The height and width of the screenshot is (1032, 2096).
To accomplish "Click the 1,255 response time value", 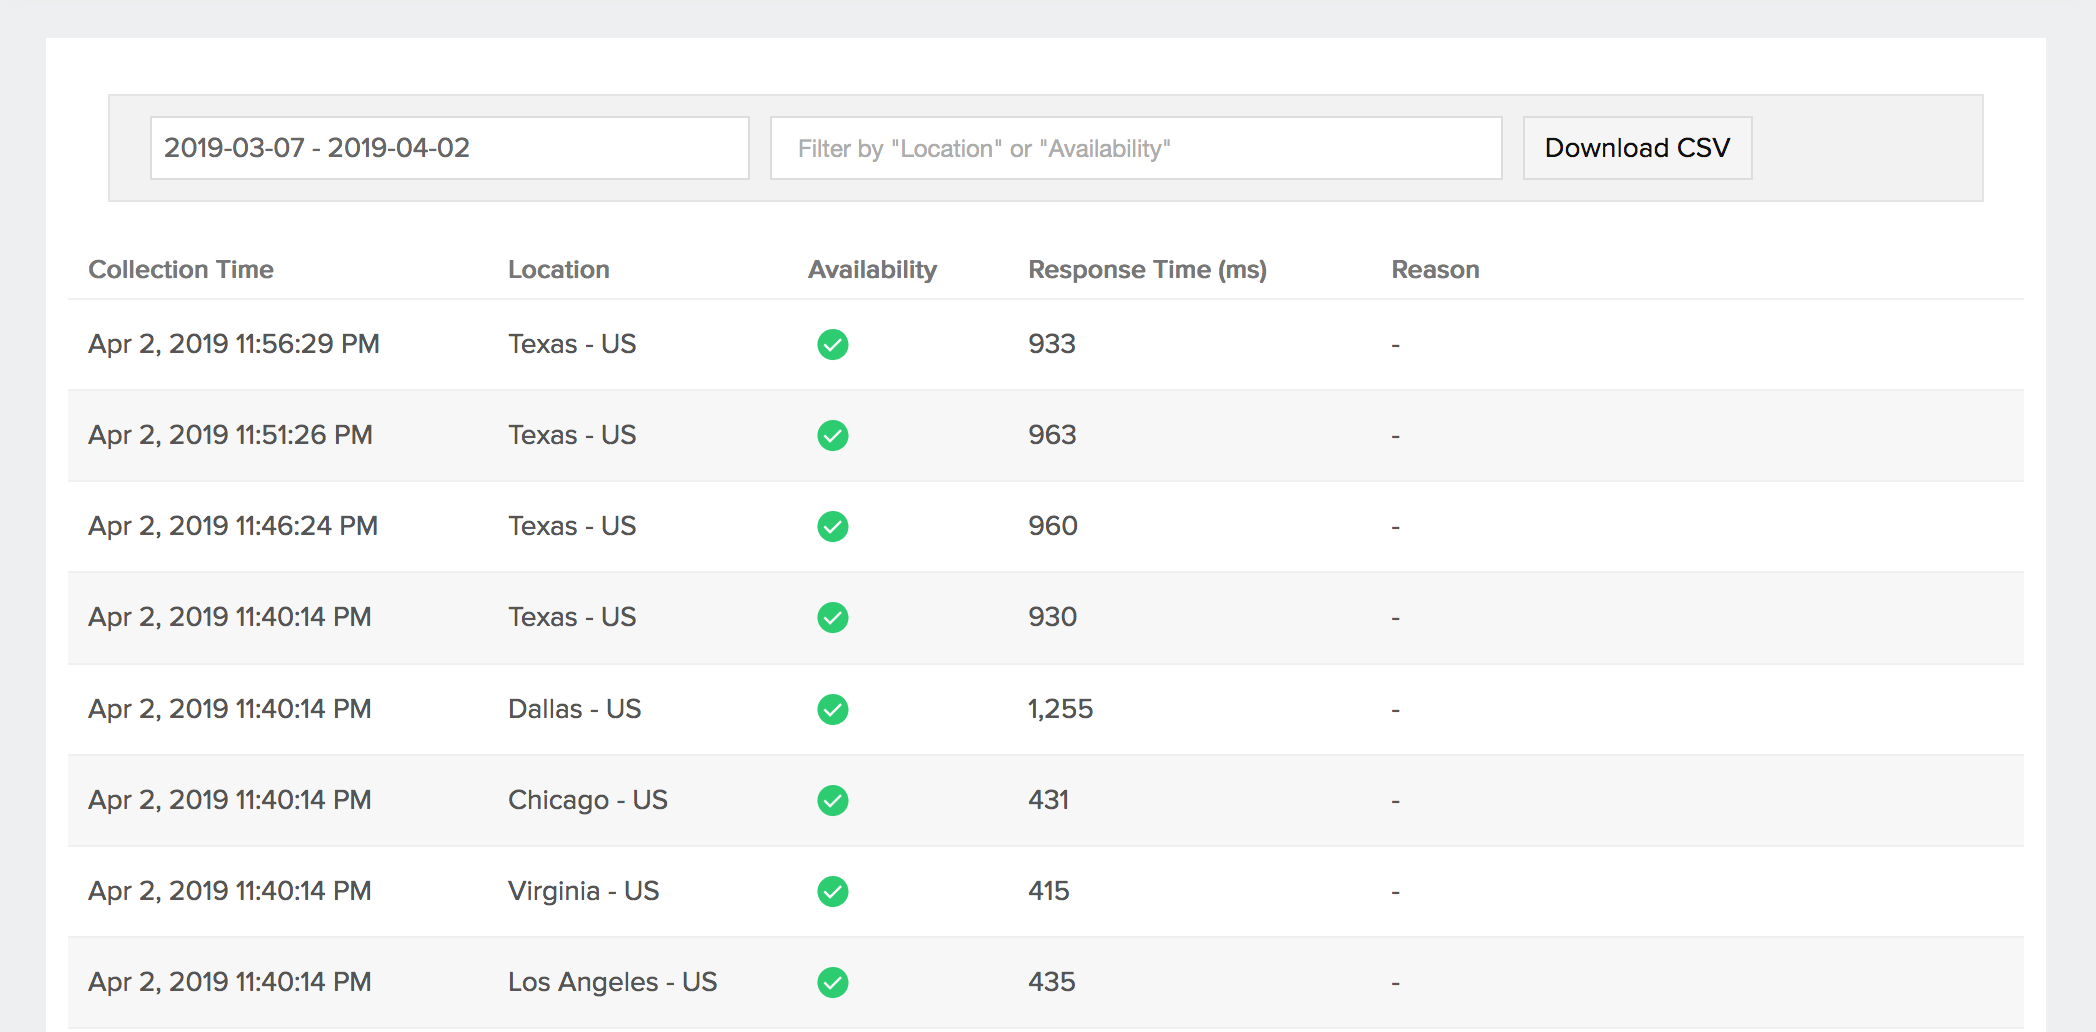I will 1060,709.
